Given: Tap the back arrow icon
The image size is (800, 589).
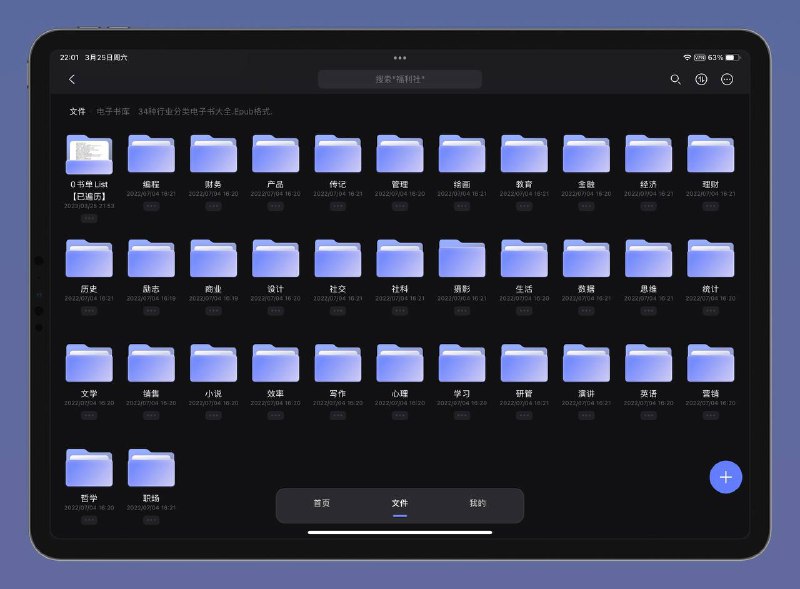Looking at the screenshot, I should tap(71, 79).
